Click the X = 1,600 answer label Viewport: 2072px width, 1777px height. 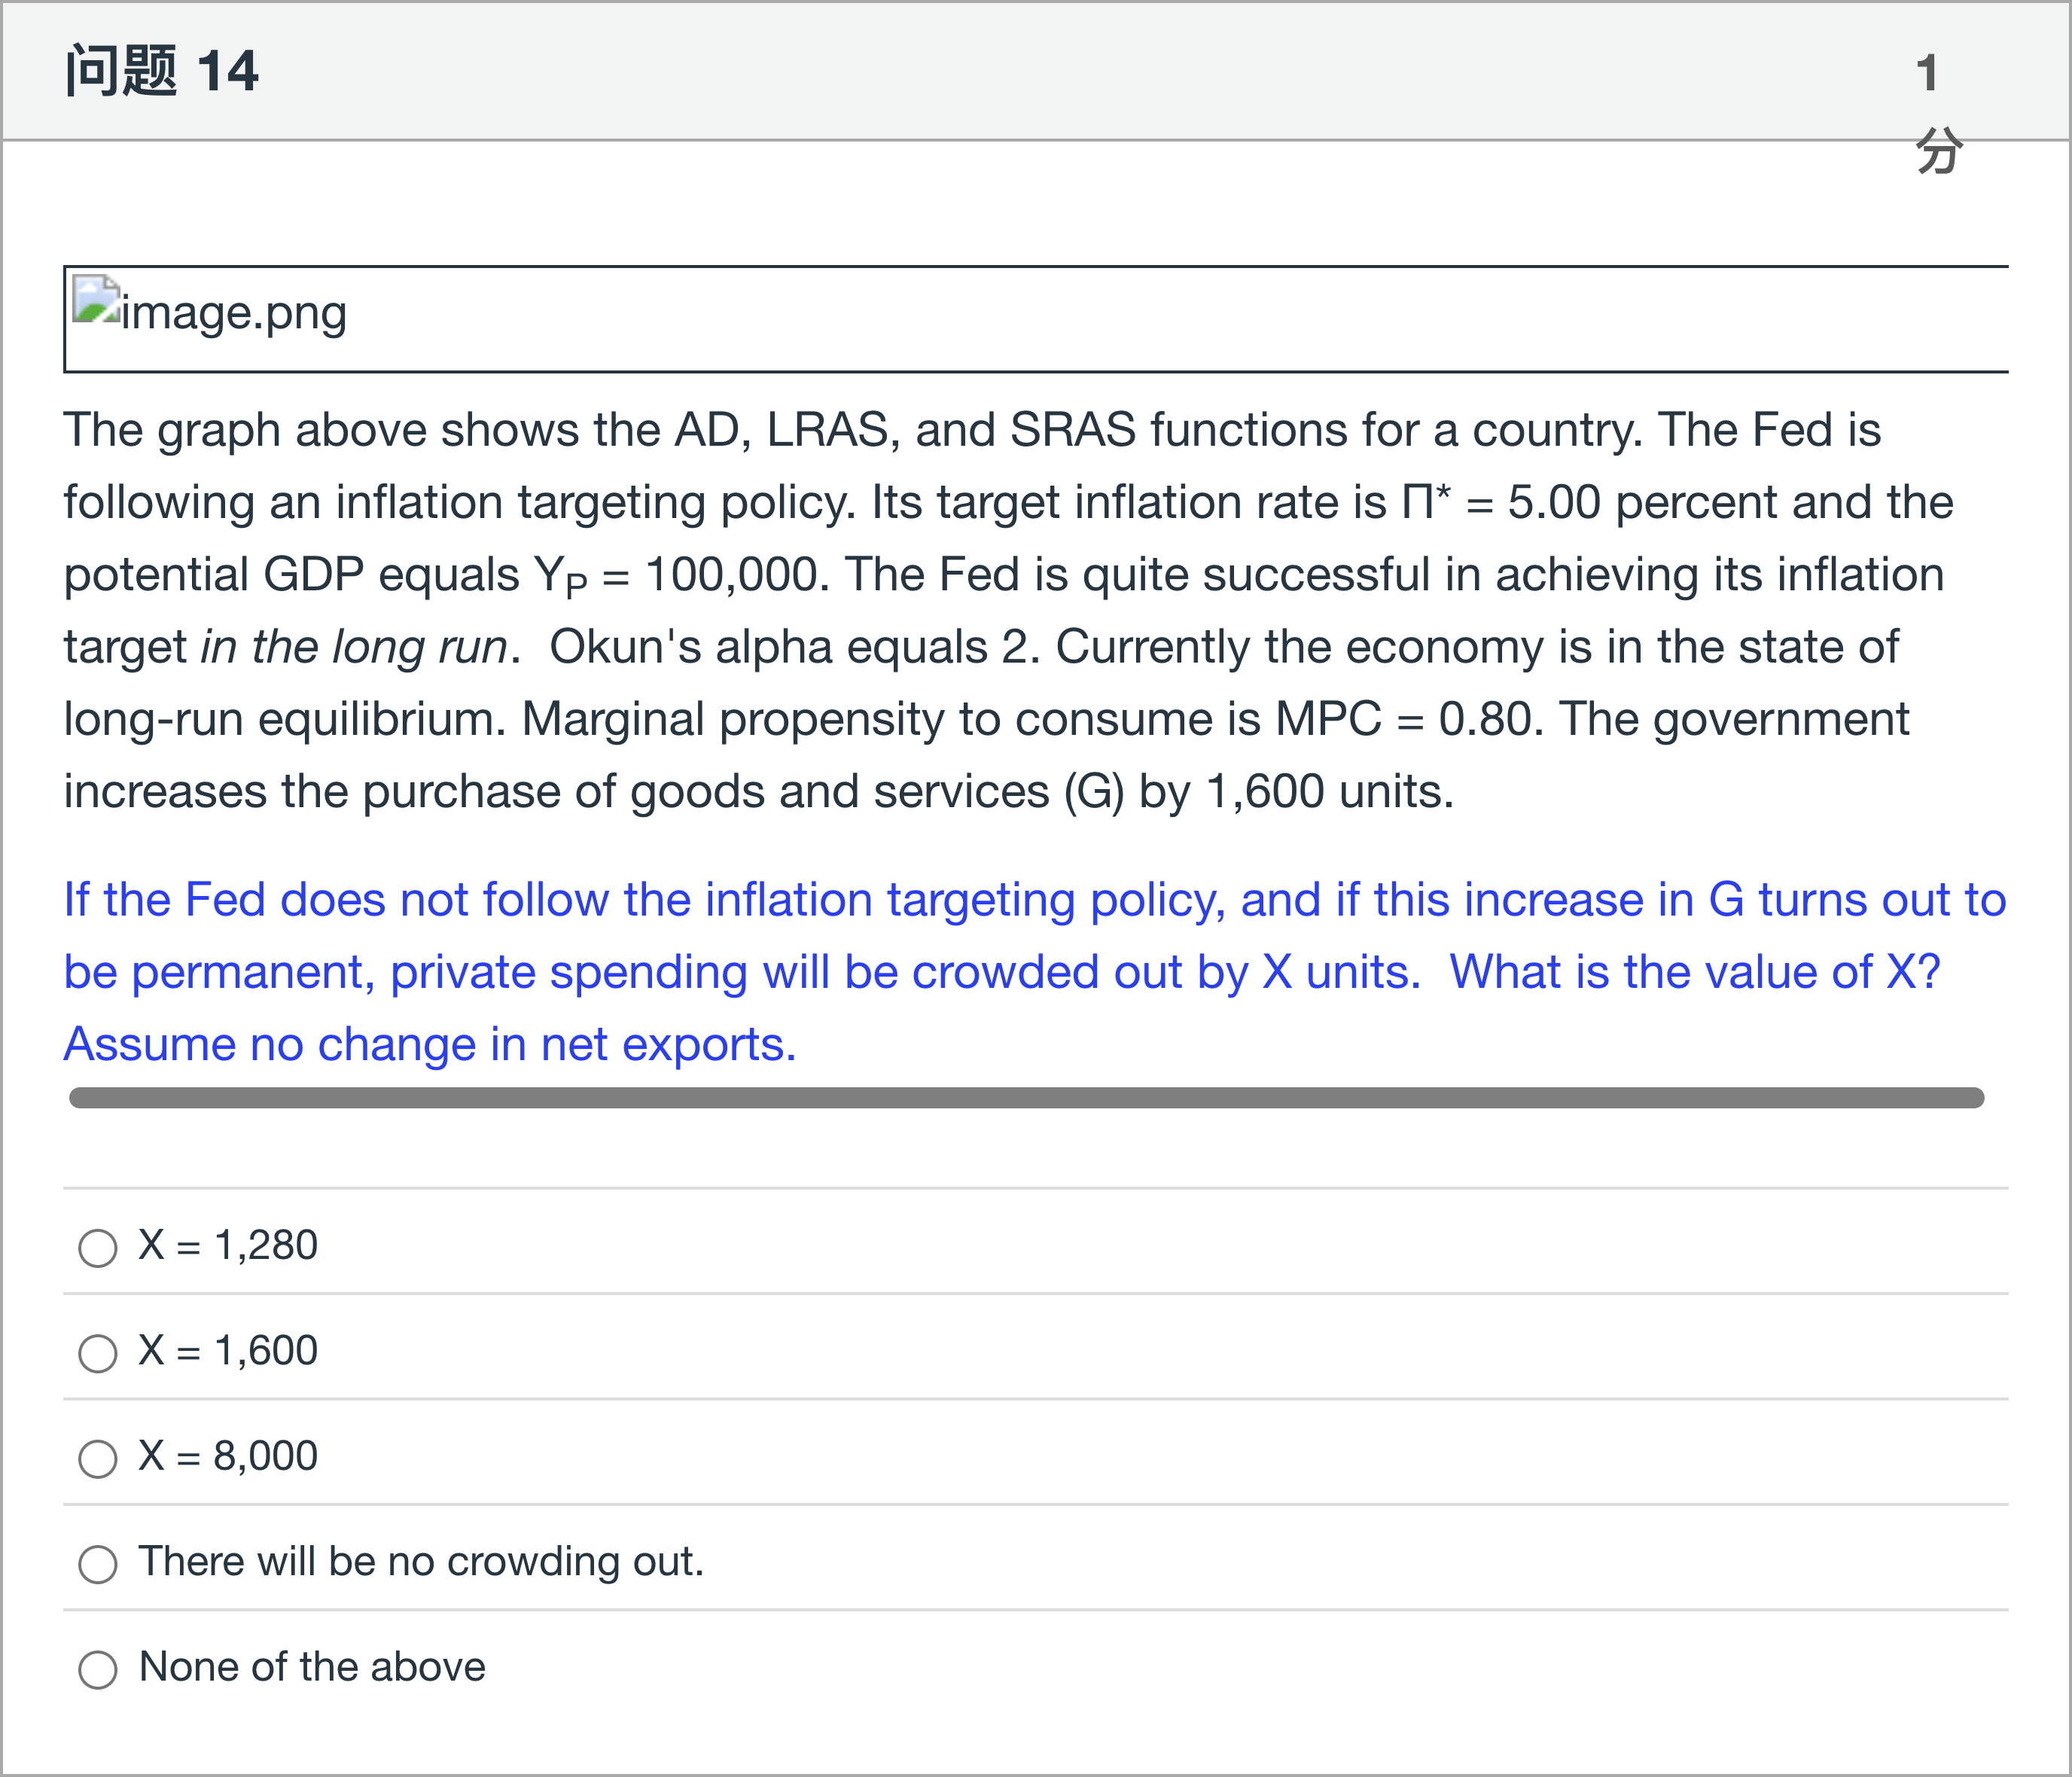click(228, 1351)
